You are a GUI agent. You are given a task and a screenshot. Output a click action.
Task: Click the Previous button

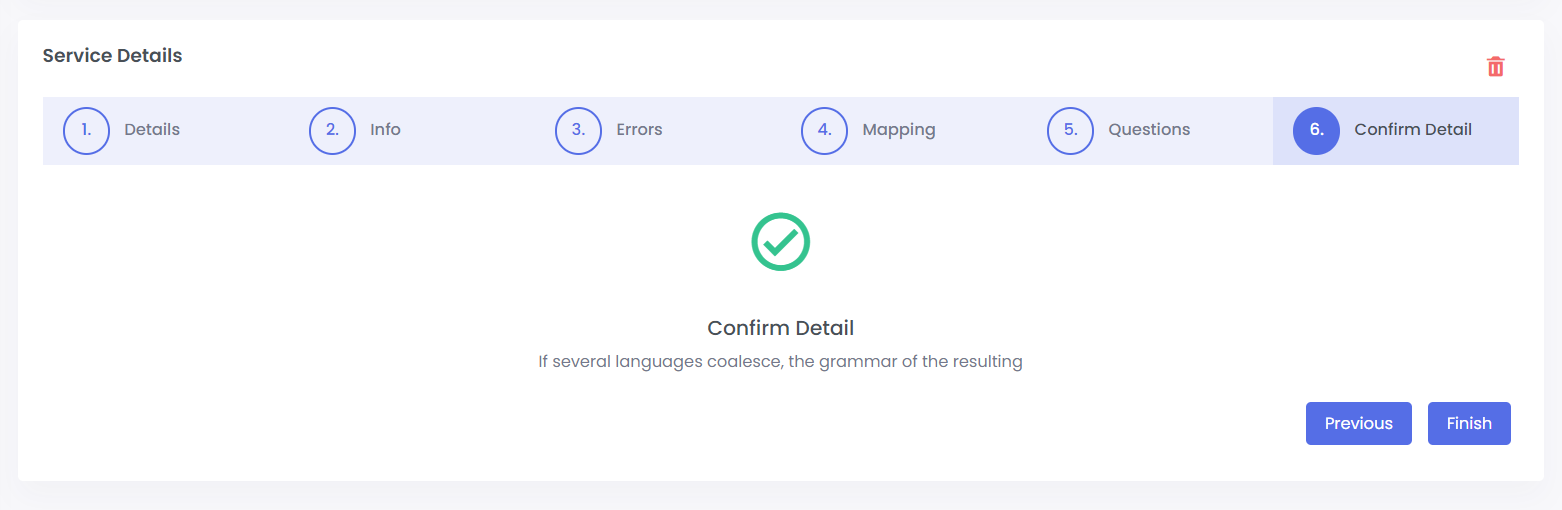1359,423
